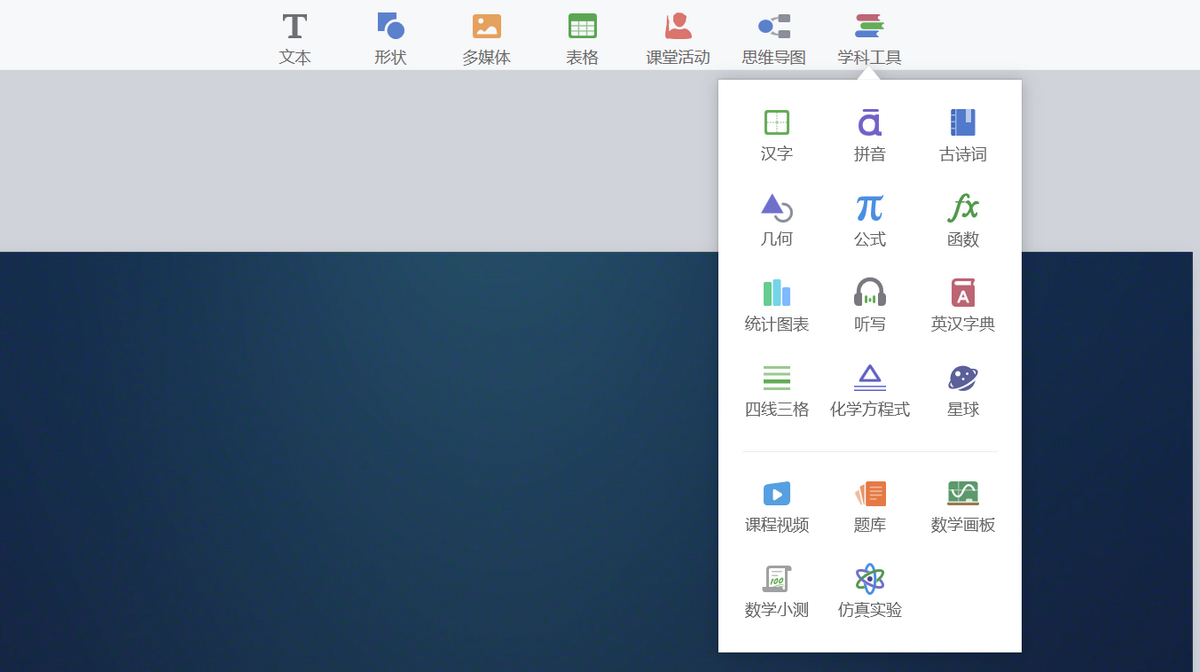Image resolution: width=1200 pixels, height=672 pixels.
Task: Open the 函数 function tool
Action: (x=963, y=221)
